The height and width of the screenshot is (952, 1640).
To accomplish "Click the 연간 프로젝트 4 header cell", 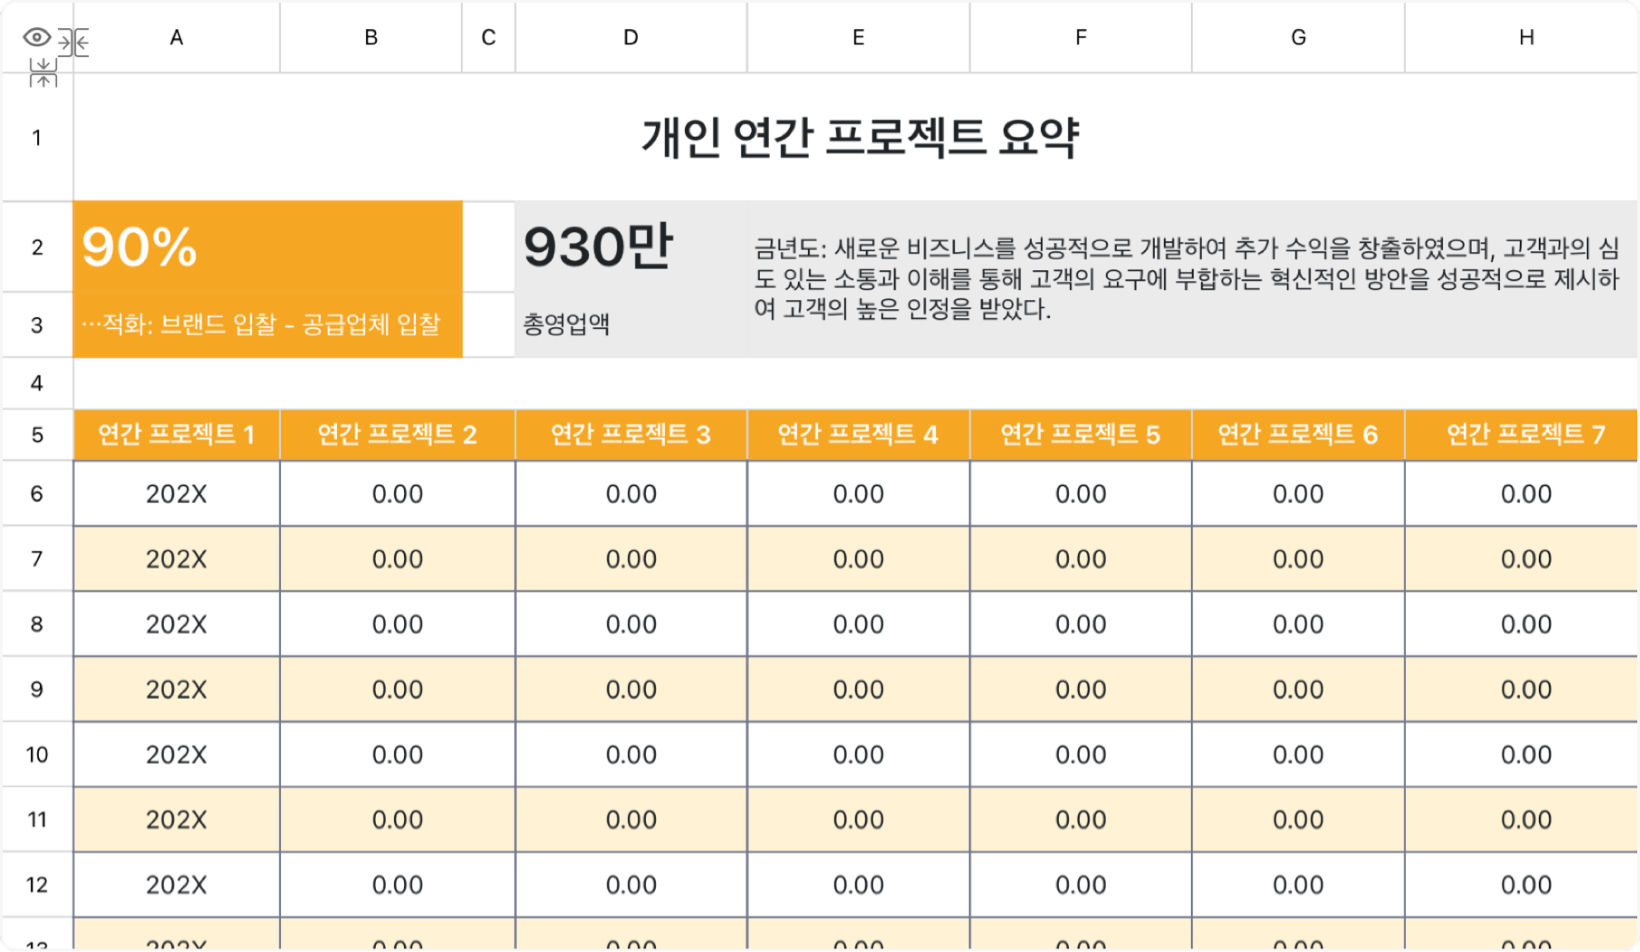I will point(858,435).
